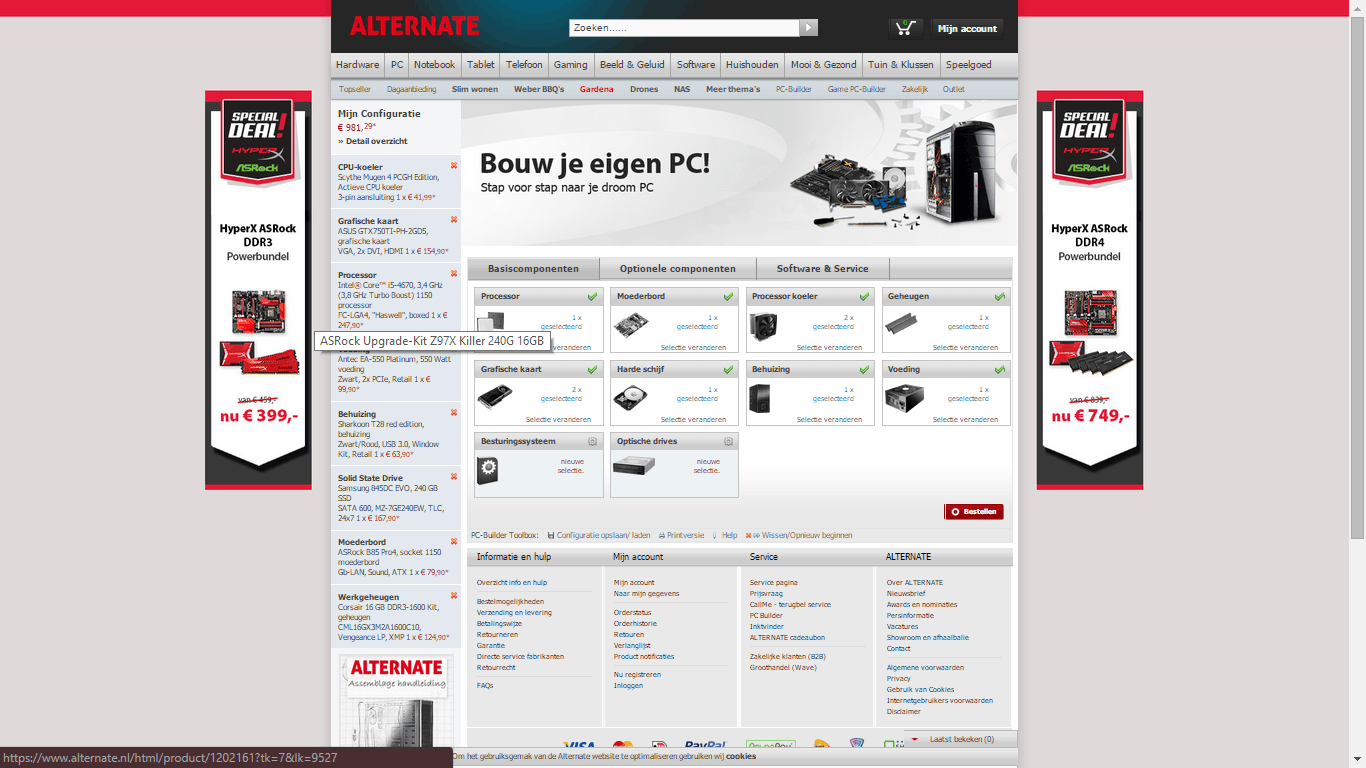Click the Voeding power supply image

903,398
